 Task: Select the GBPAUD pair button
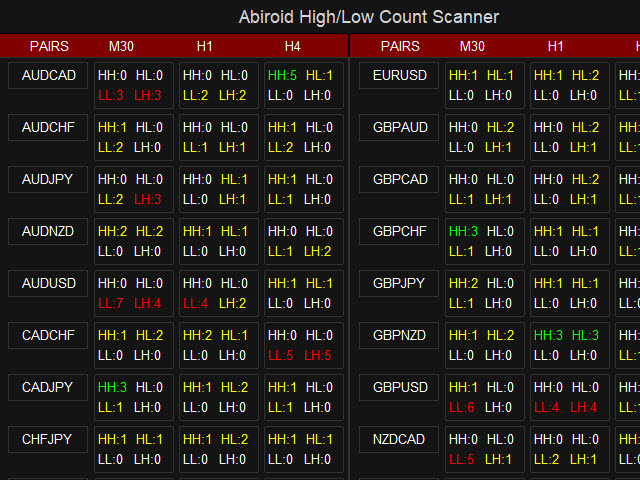point(399,127)
